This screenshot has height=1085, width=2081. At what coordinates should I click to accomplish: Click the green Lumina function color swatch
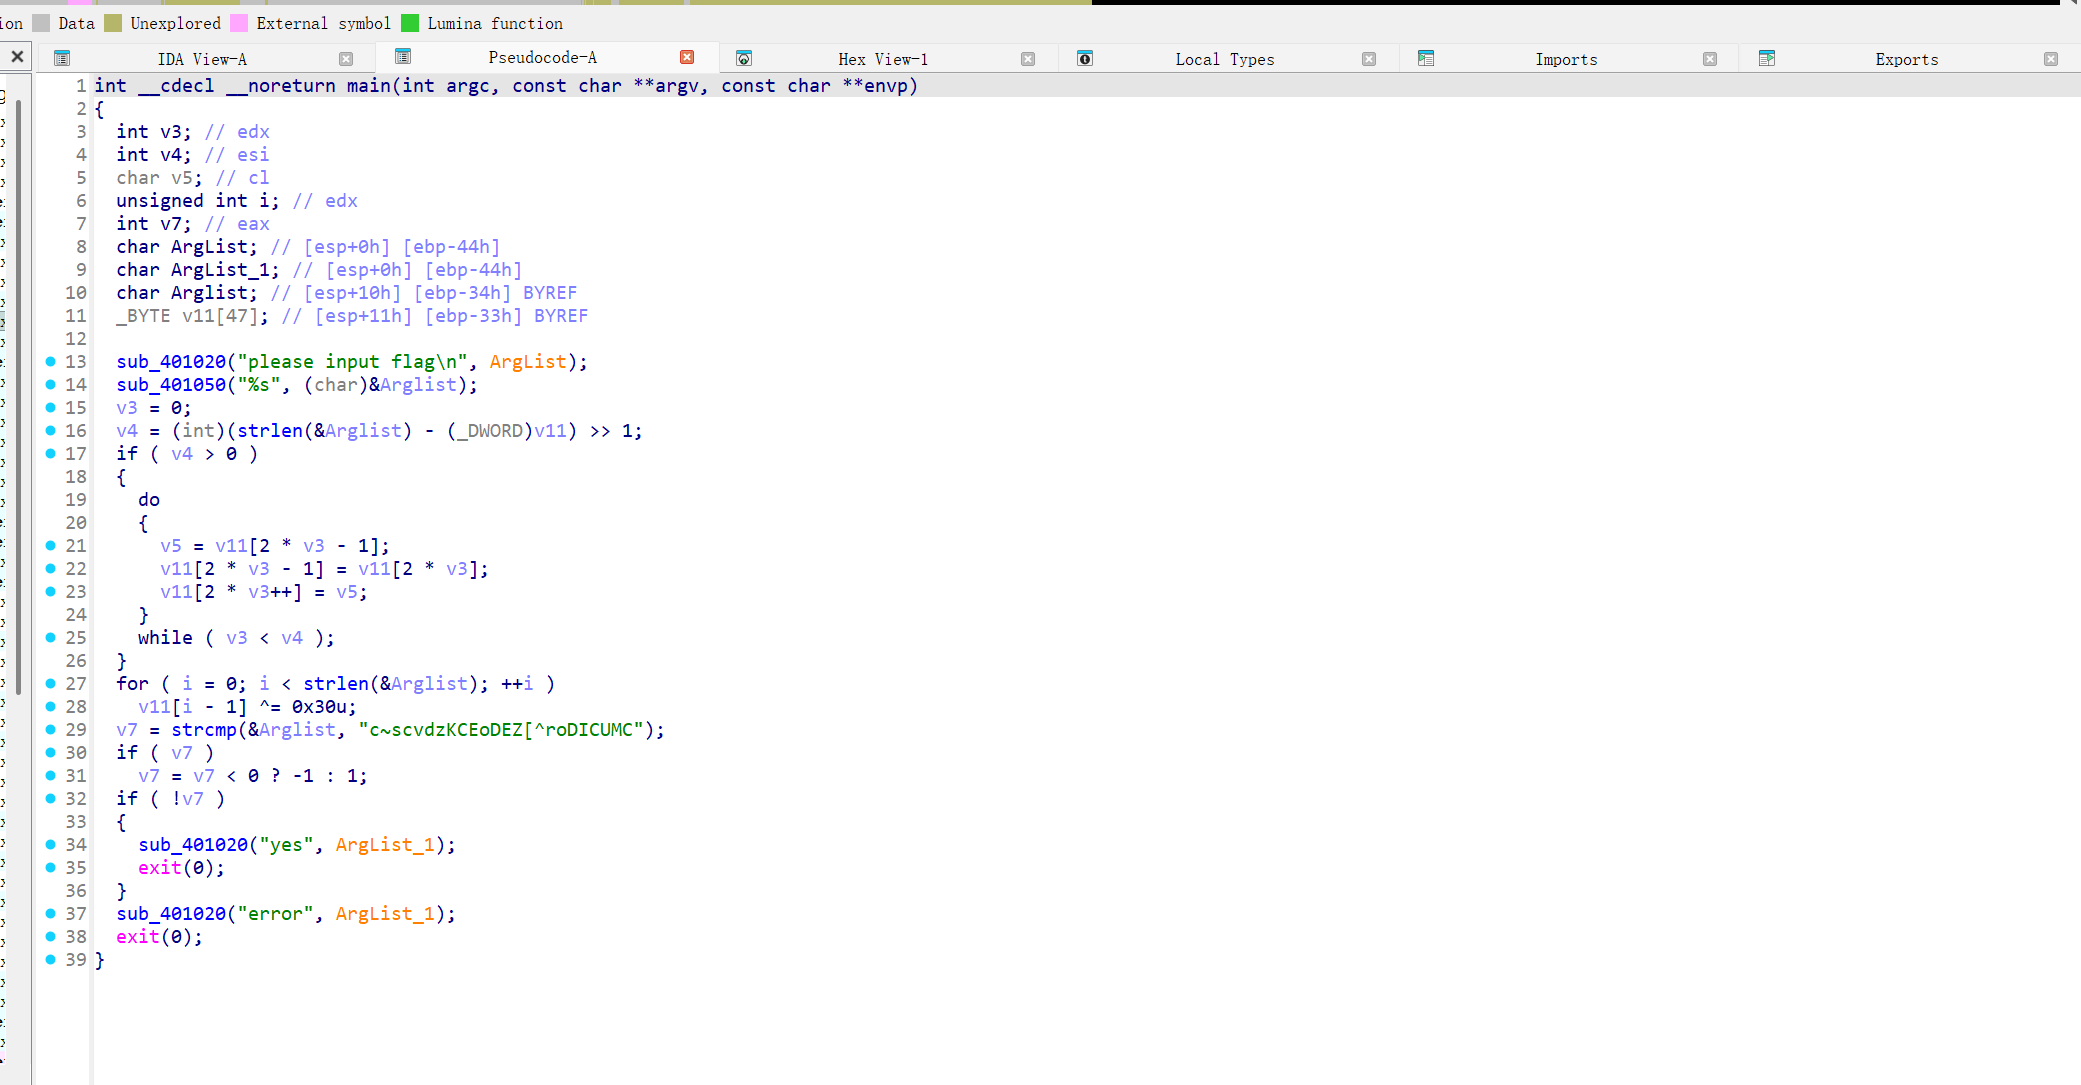coord(410,23)
